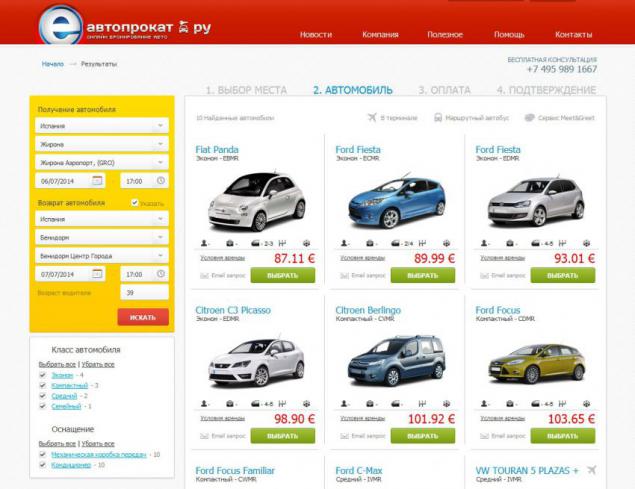Open return date calendar icon for 07/07/2014
This screenshot has height=489, width=635.
(97, 274)
